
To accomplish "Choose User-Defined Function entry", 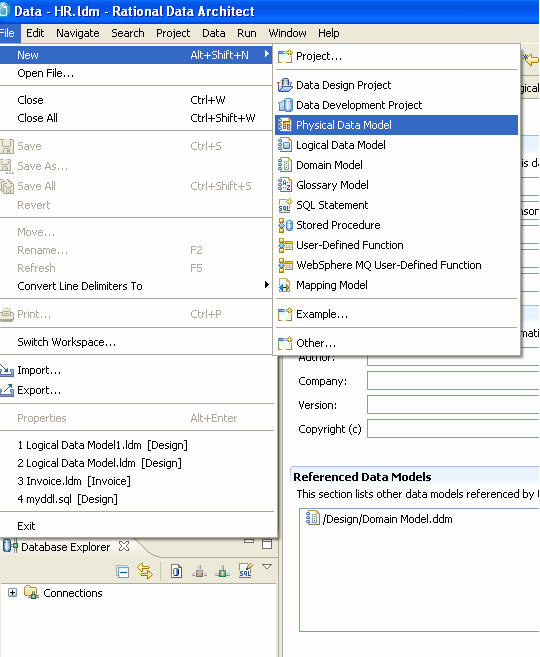I will 396,245.
